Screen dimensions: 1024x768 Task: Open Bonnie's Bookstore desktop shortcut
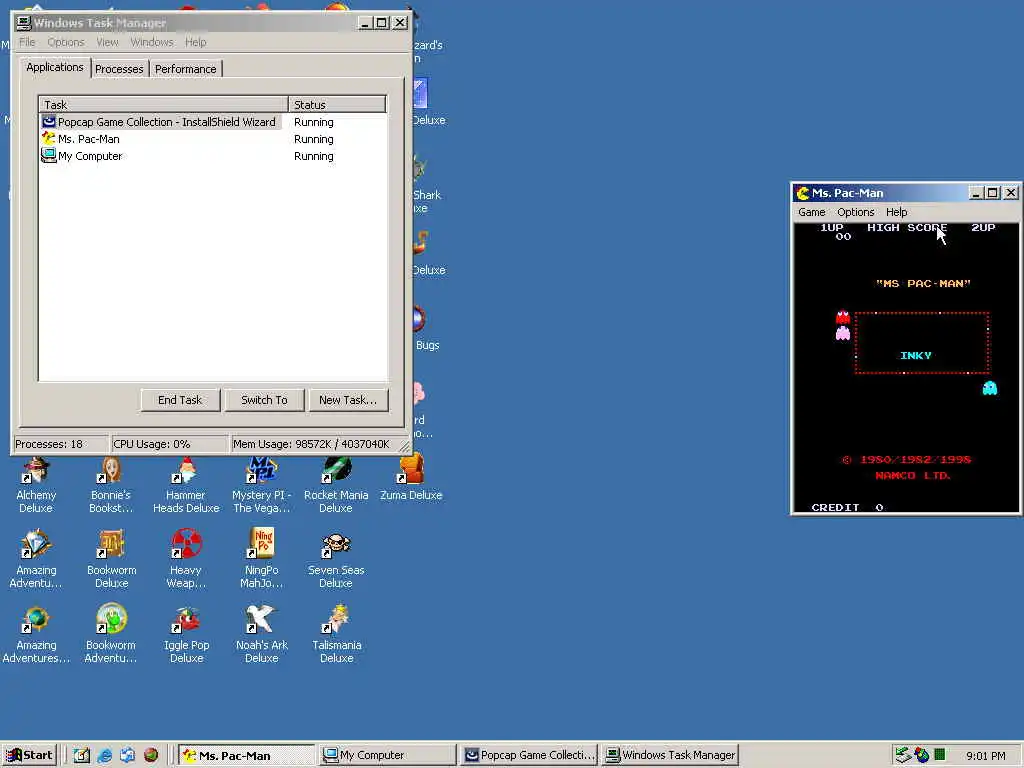pos(111,485)
